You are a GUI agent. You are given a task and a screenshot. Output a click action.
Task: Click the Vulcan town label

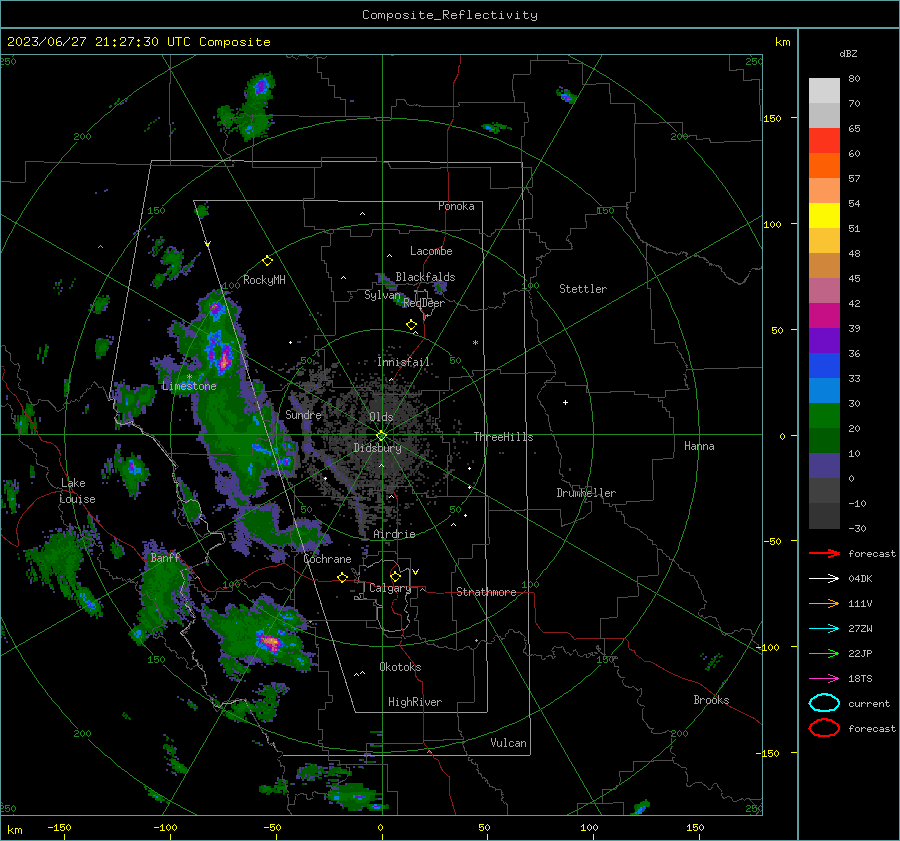[508, 743]
